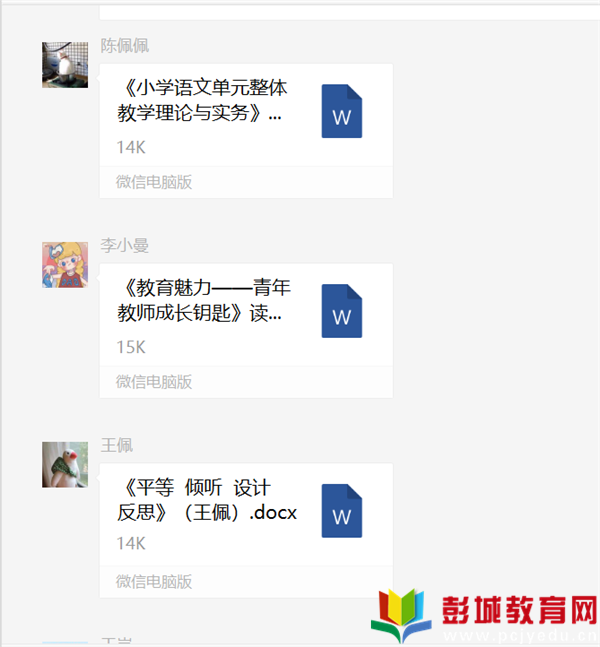Click 微信电脑版 label under 李小曼's file
The image size is (600, 647).
point(154,382)
